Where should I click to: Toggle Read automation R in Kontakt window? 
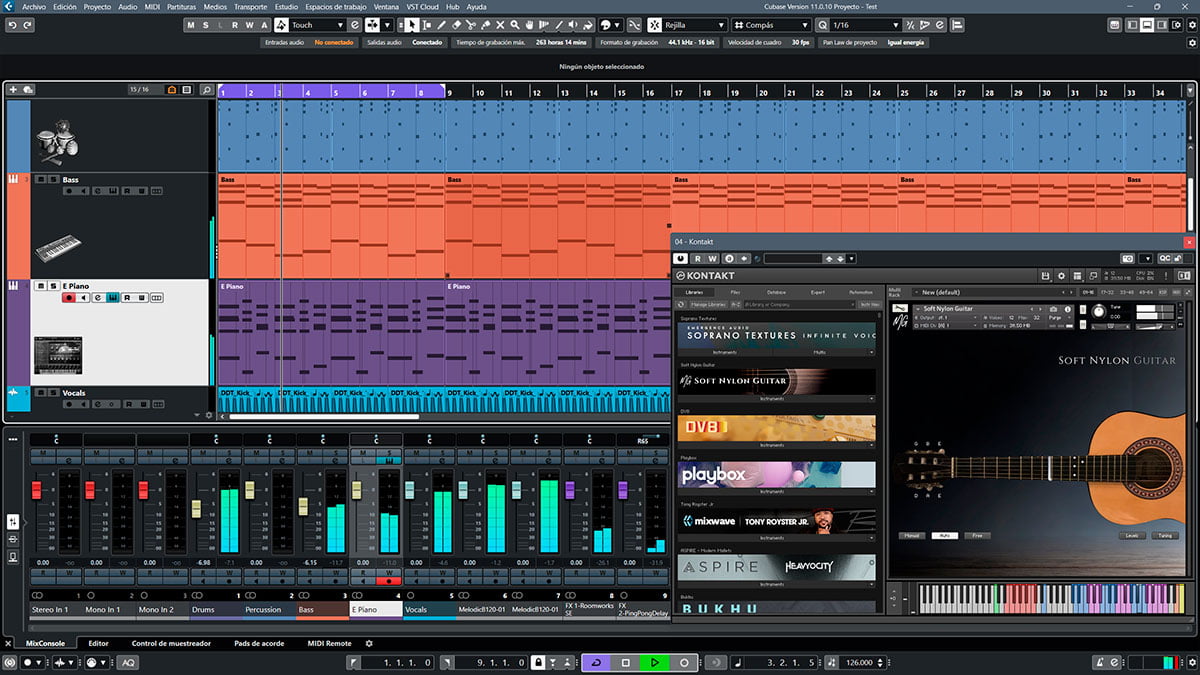697,259
